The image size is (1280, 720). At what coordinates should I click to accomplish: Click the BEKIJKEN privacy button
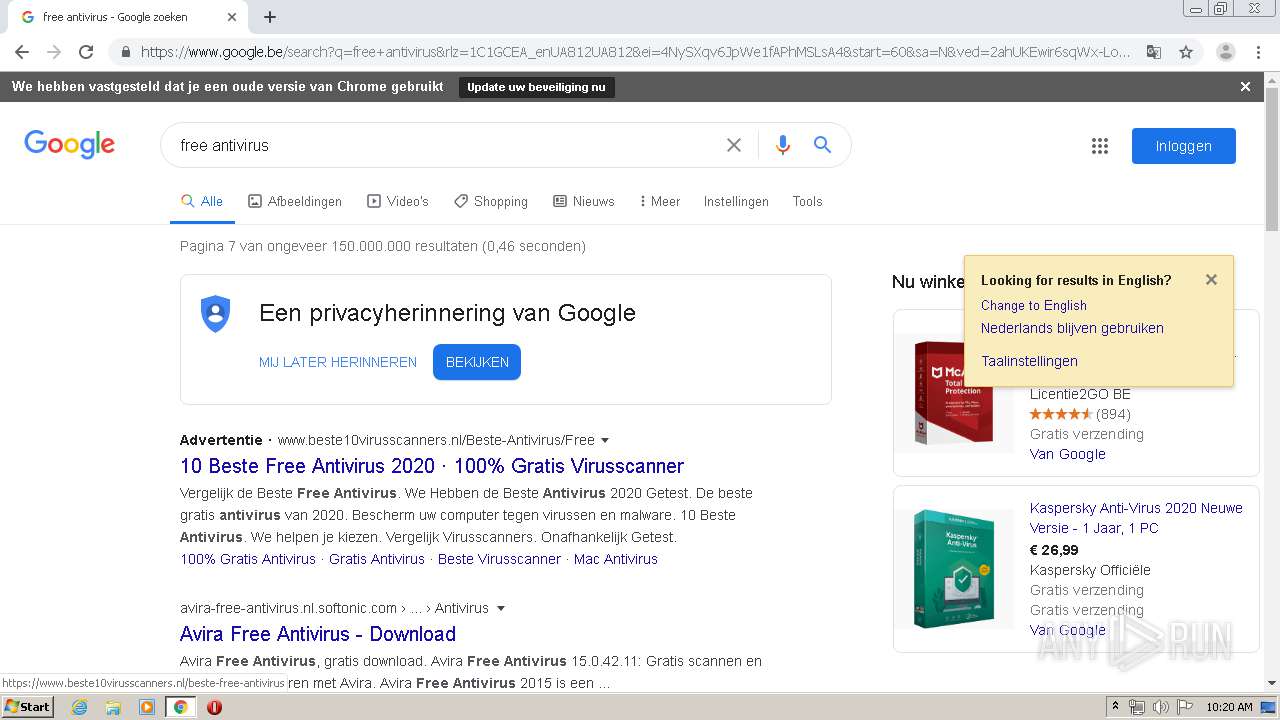click(477, 362)
